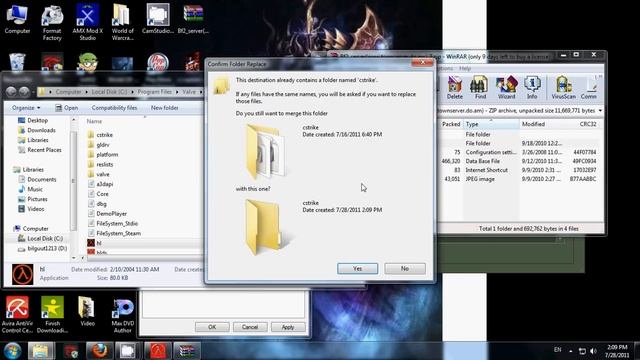This screenshot has width=640, height=360.
Task: Click the Video folder desktop icon
Action: pyautogui.click(x=87, y=311)
